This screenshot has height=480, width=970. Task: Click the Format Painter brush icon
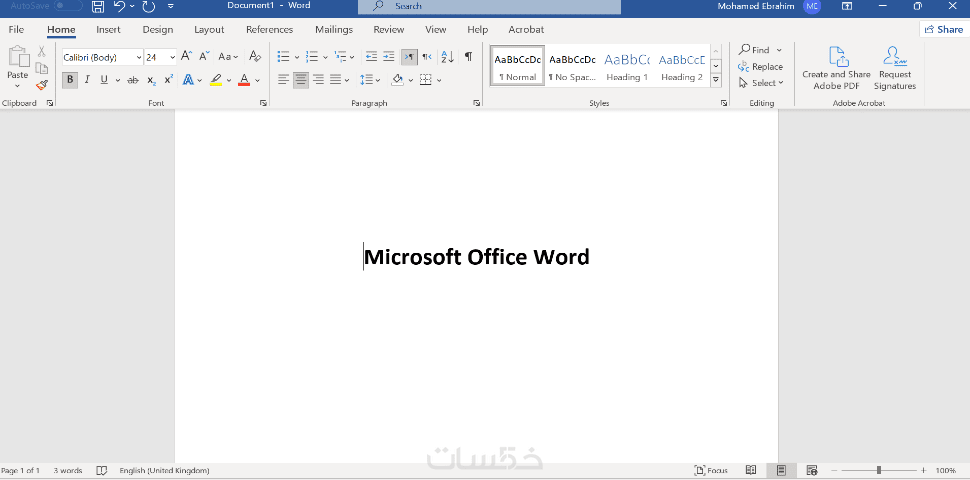click(41, 85)
